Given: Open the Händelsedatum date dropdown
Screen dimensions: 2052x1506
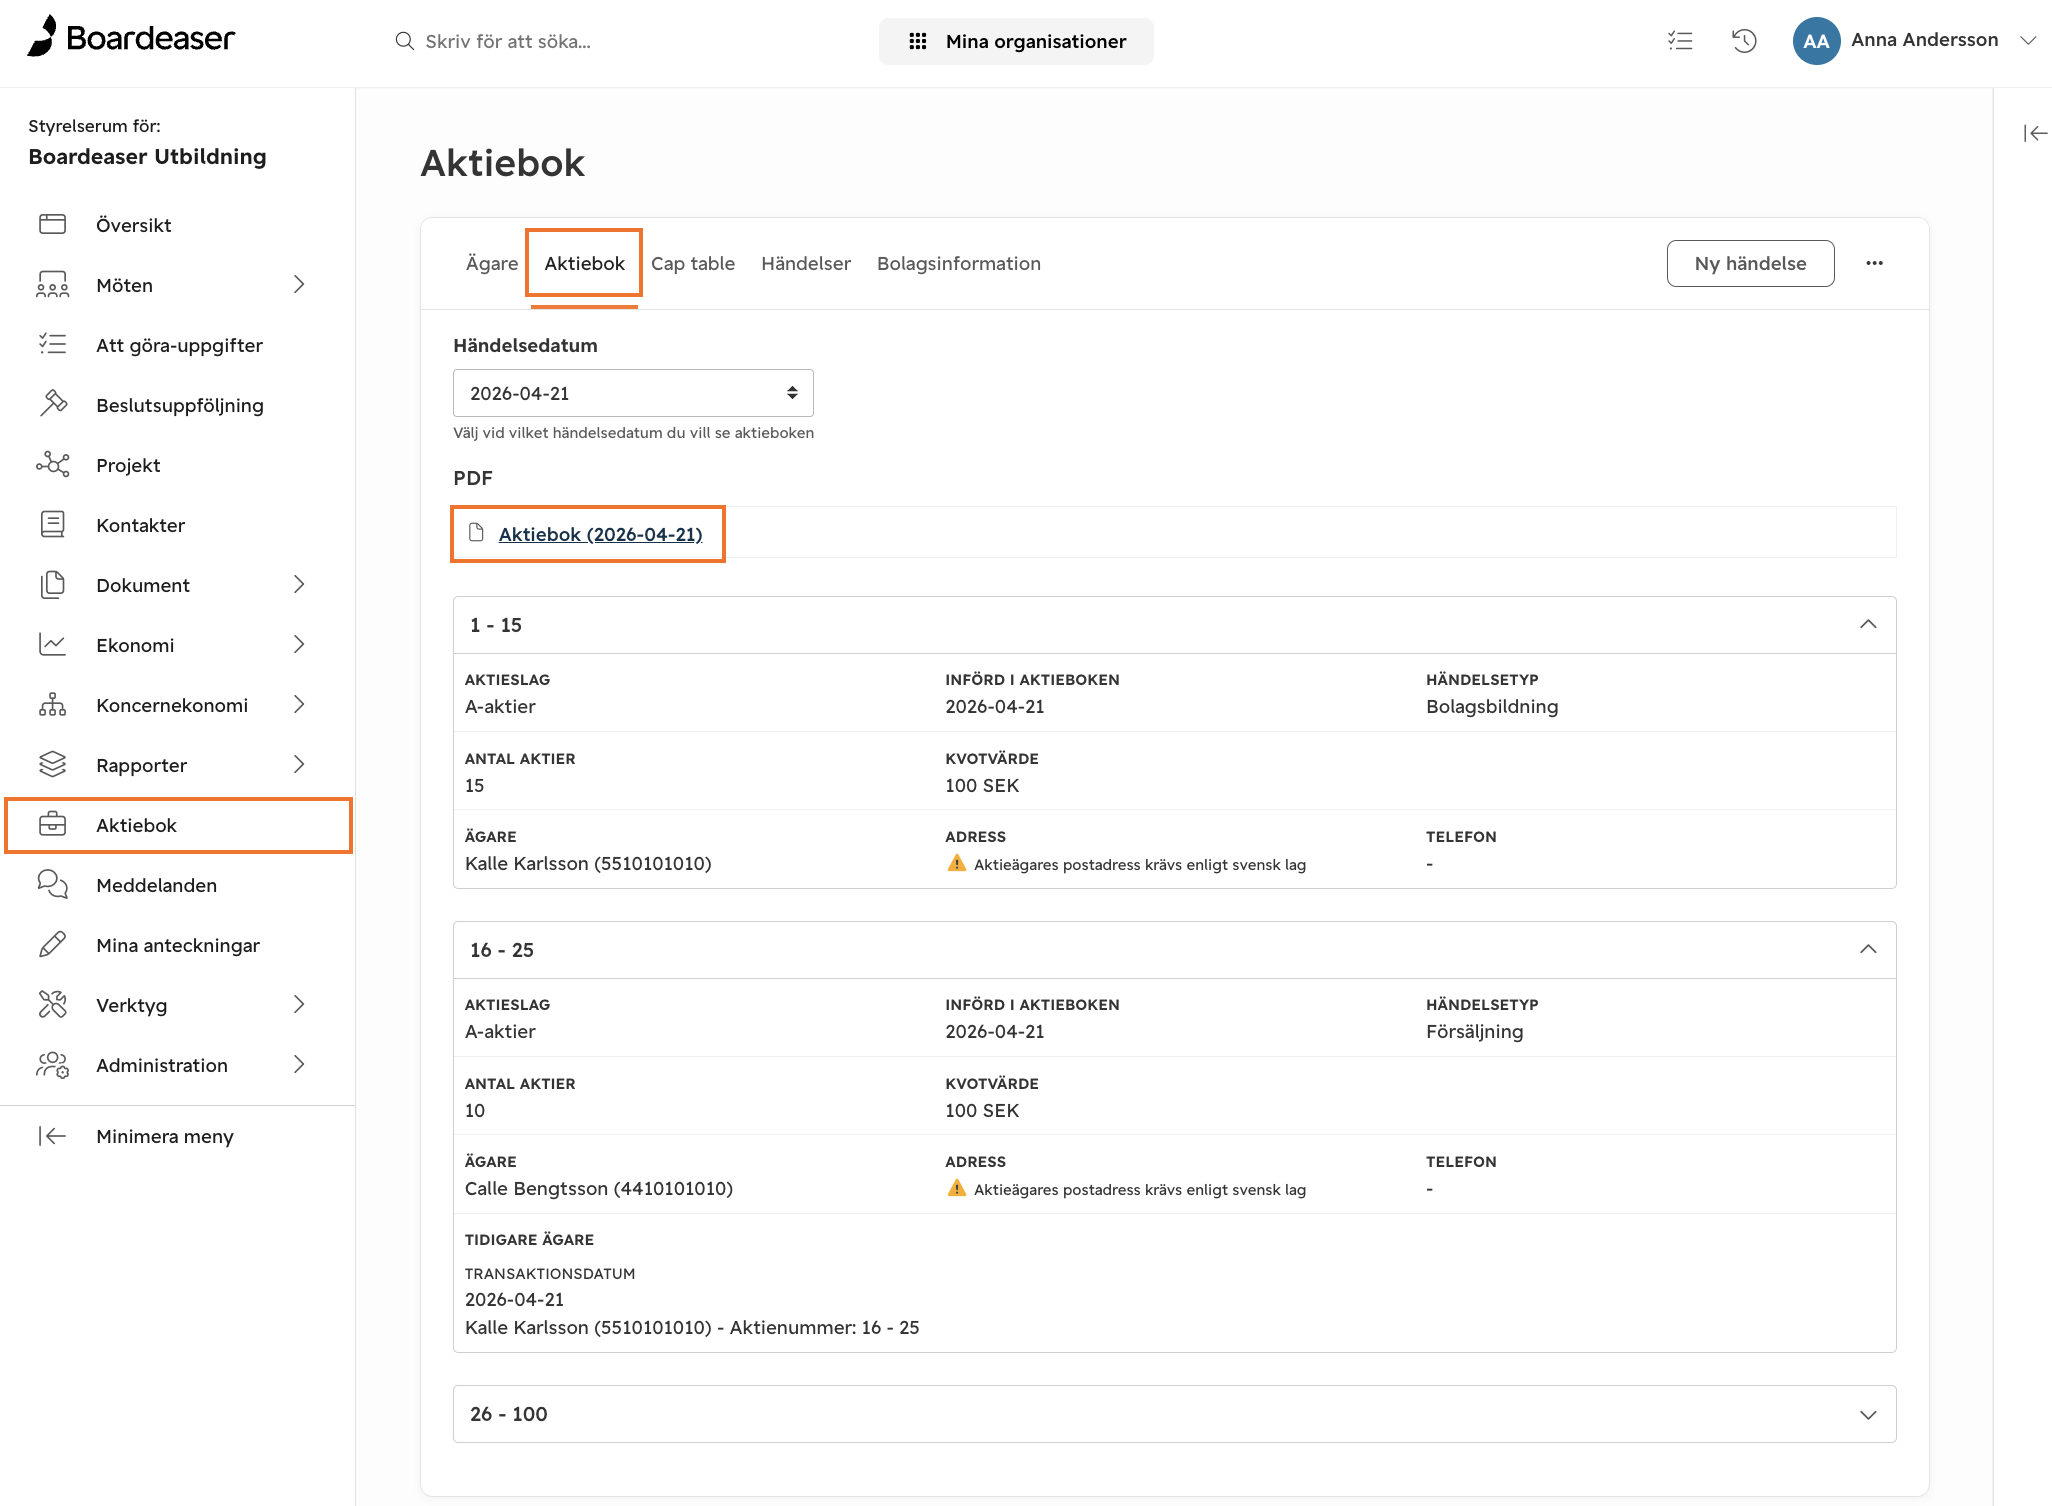Looking at the screenshot, I should tap(633, 393).
